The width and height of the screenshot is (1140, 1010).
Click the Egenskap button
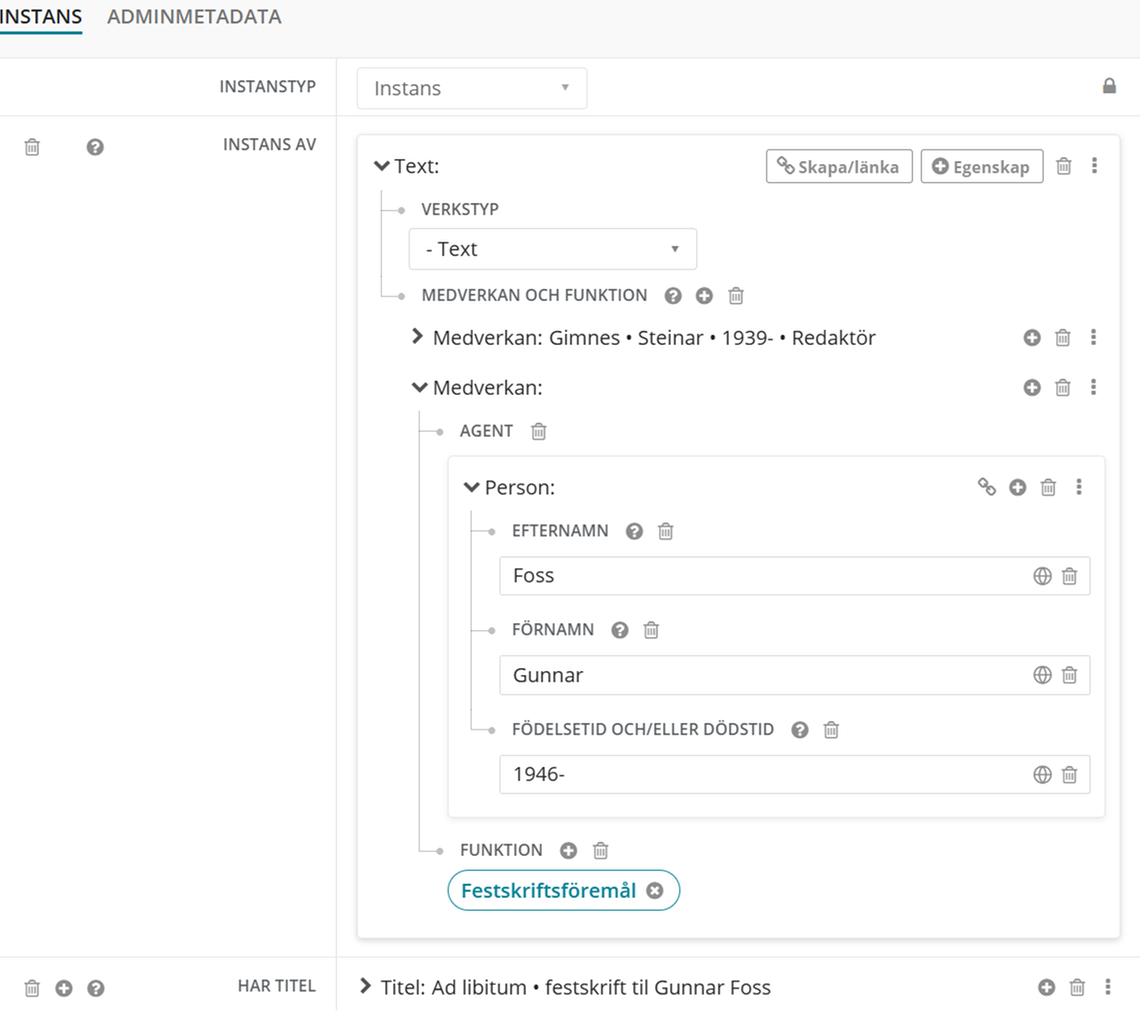[x=981, y=167]
